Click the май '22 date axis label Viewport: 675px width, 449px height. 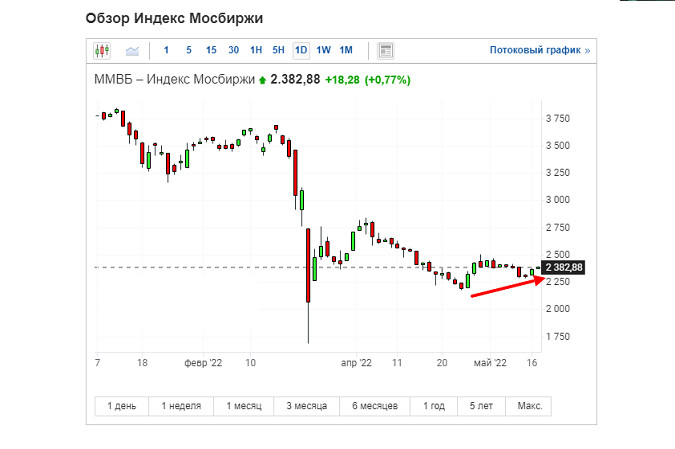pos(490,363)
